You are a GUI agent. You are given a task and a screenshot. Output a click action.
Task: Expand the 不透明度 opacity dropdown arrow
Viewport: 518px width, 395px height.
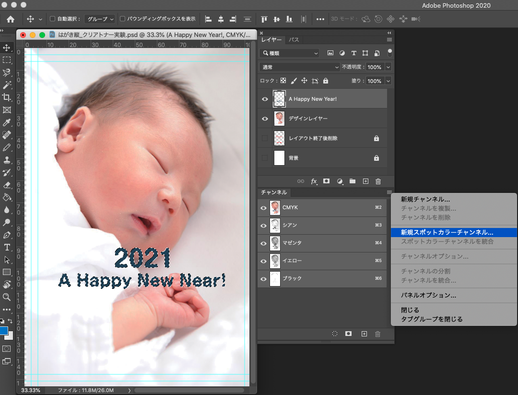coord(388,67)
